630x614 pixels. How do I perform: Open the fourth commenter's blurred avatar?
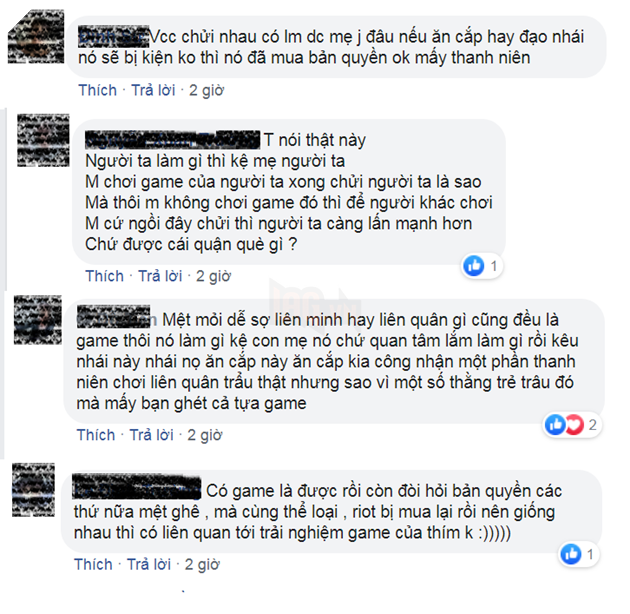(33, 490)
